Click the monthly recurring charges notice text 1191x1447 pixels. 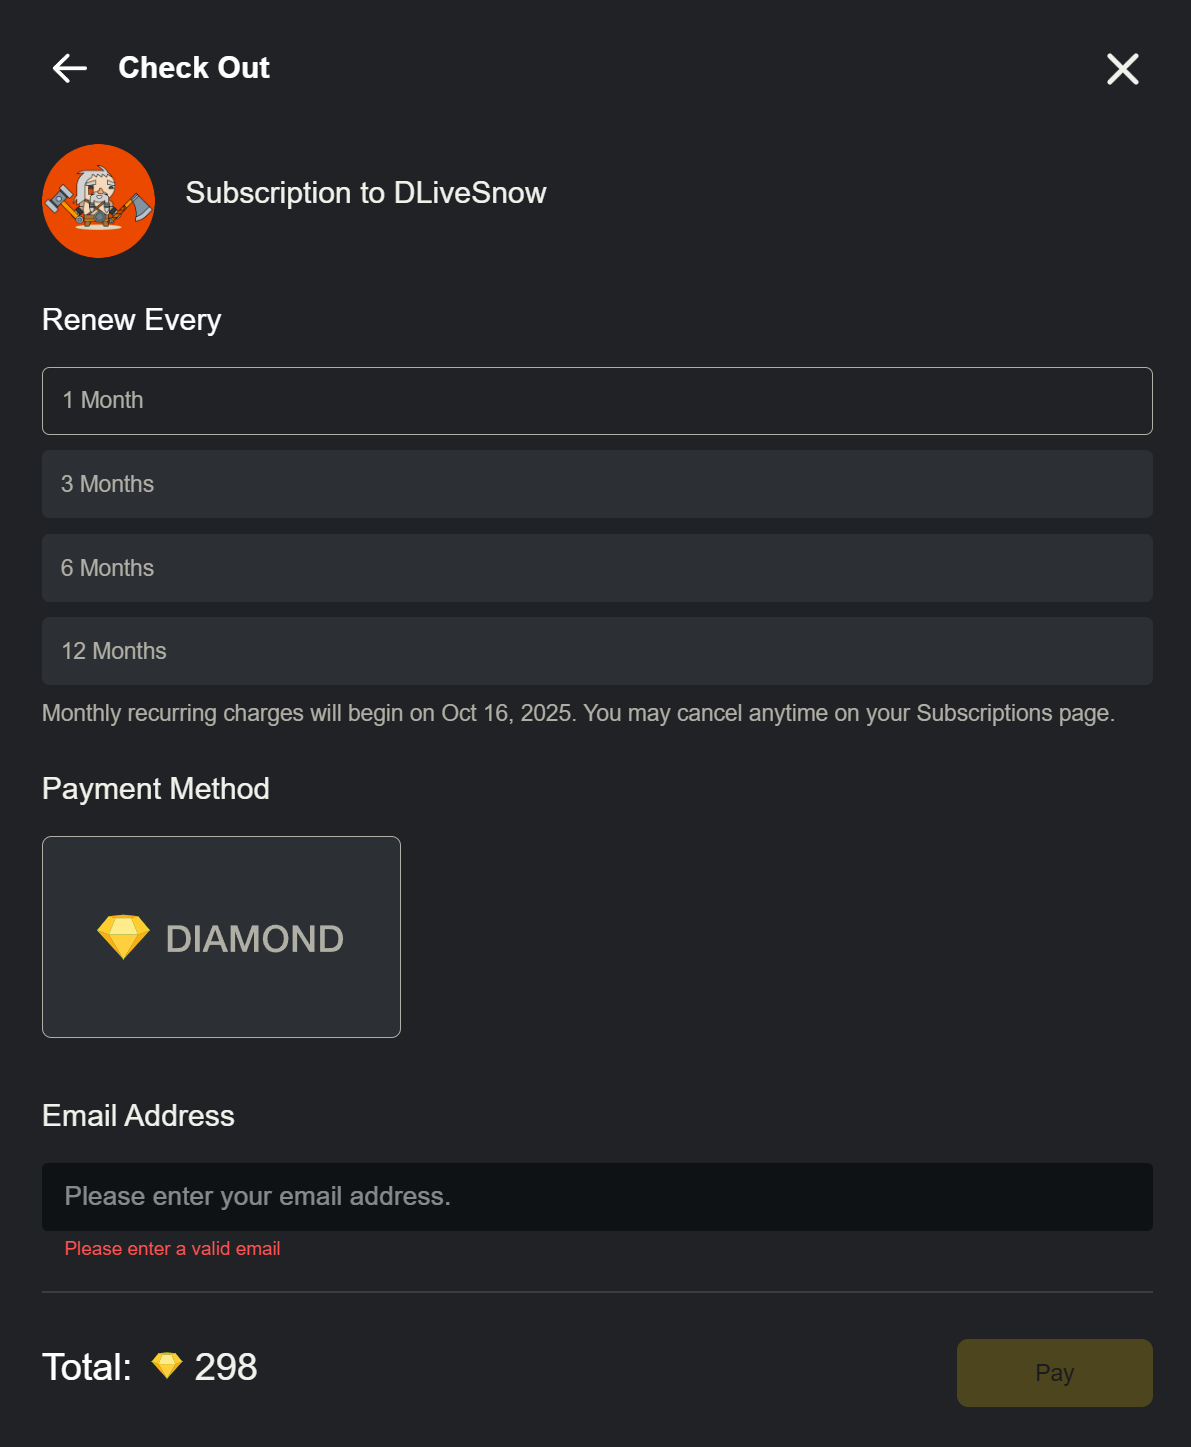(x=578, y=713)
